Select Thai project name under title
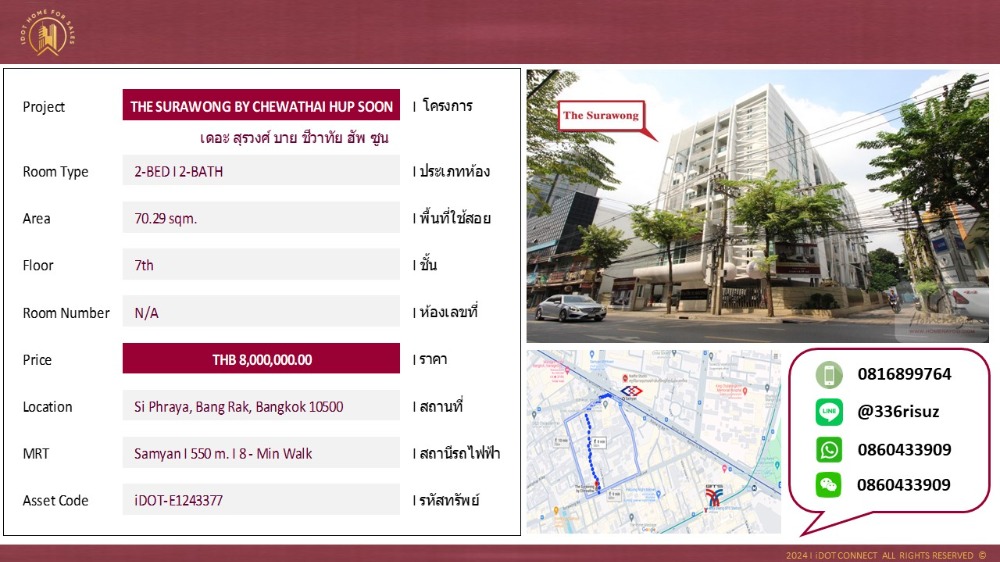The height and width of the screenshot is (562, 1000). pos(294,138)
